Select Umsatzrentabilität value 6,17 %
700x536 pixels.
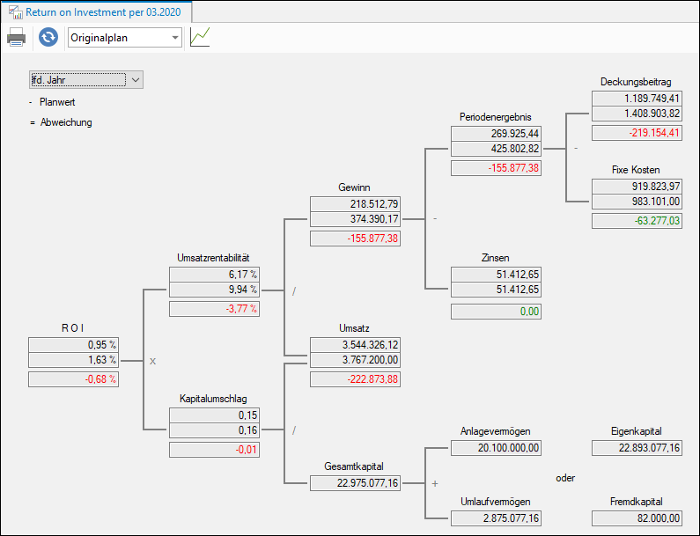(x=214, y=274)
